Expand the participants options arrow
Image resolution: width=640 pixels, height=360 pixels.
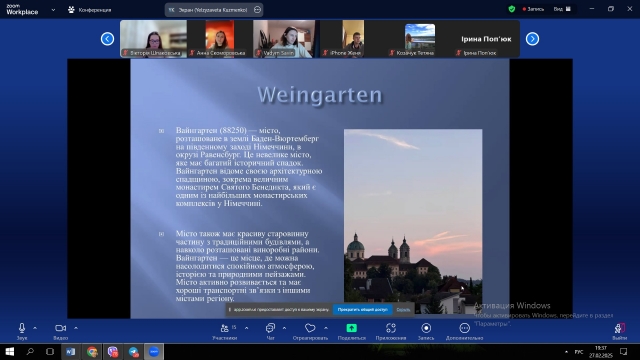247,328
